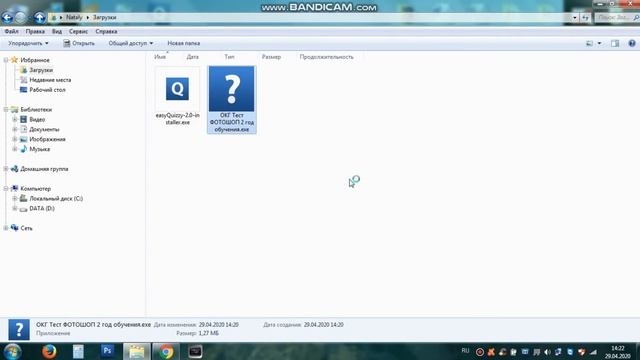Select the Документы library
640x360 pixels.
pyautogui.click(x=44, y=129)
